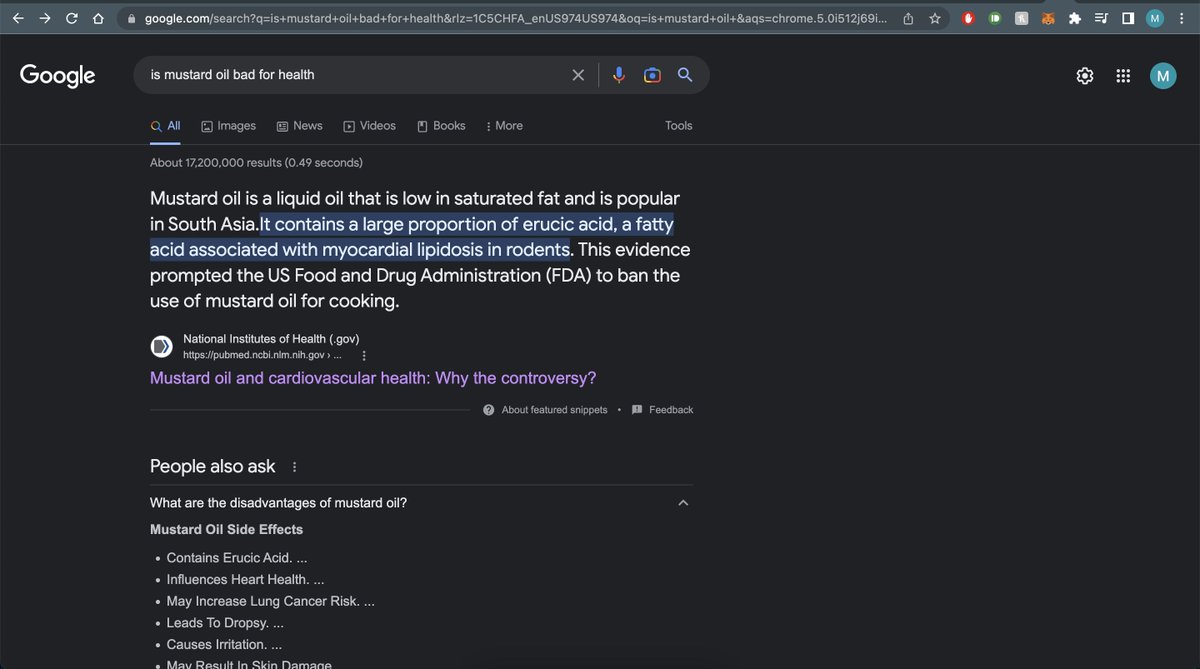The height and width of the screenshot is (669, 1200).
Task: Bookmark this page with the star
Action: [x=934, y=19]
